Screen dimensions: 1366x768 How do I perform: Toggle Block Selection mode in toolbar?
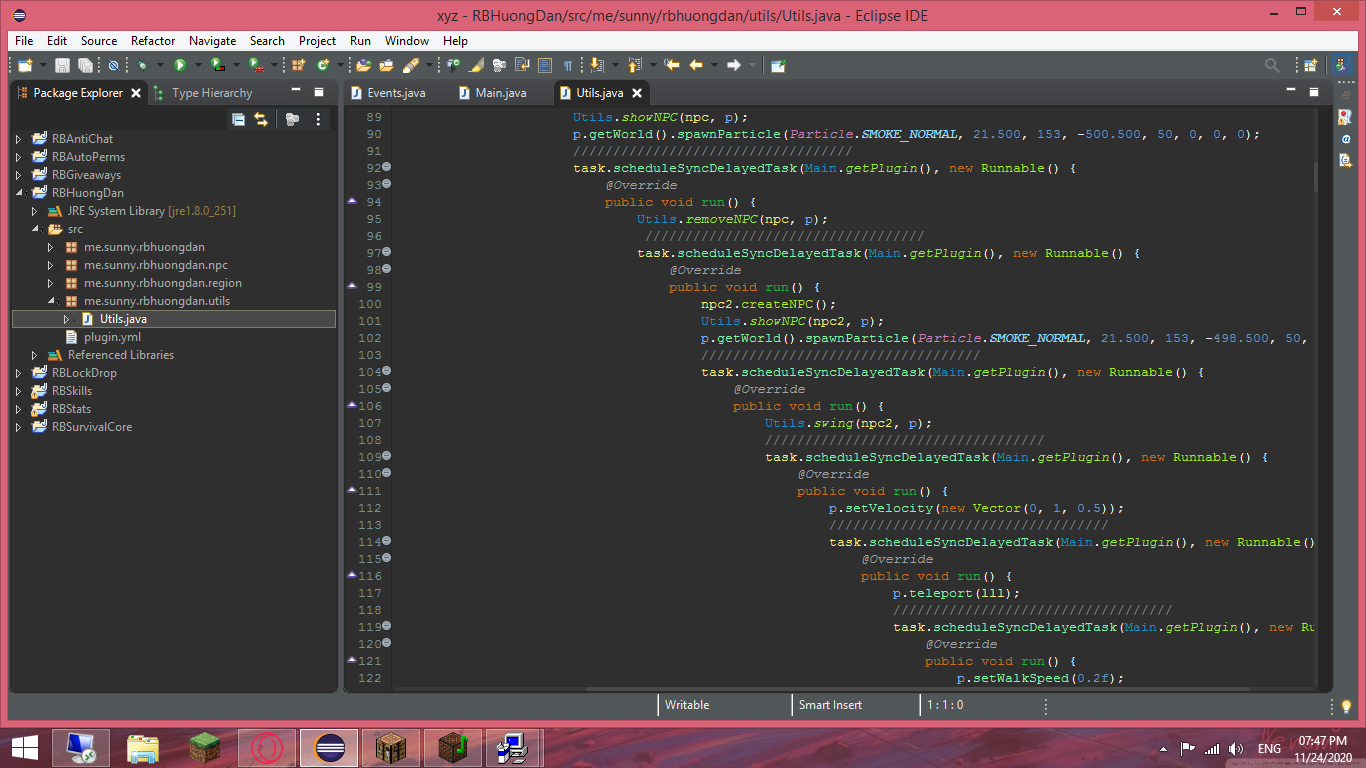coord(545,65)
